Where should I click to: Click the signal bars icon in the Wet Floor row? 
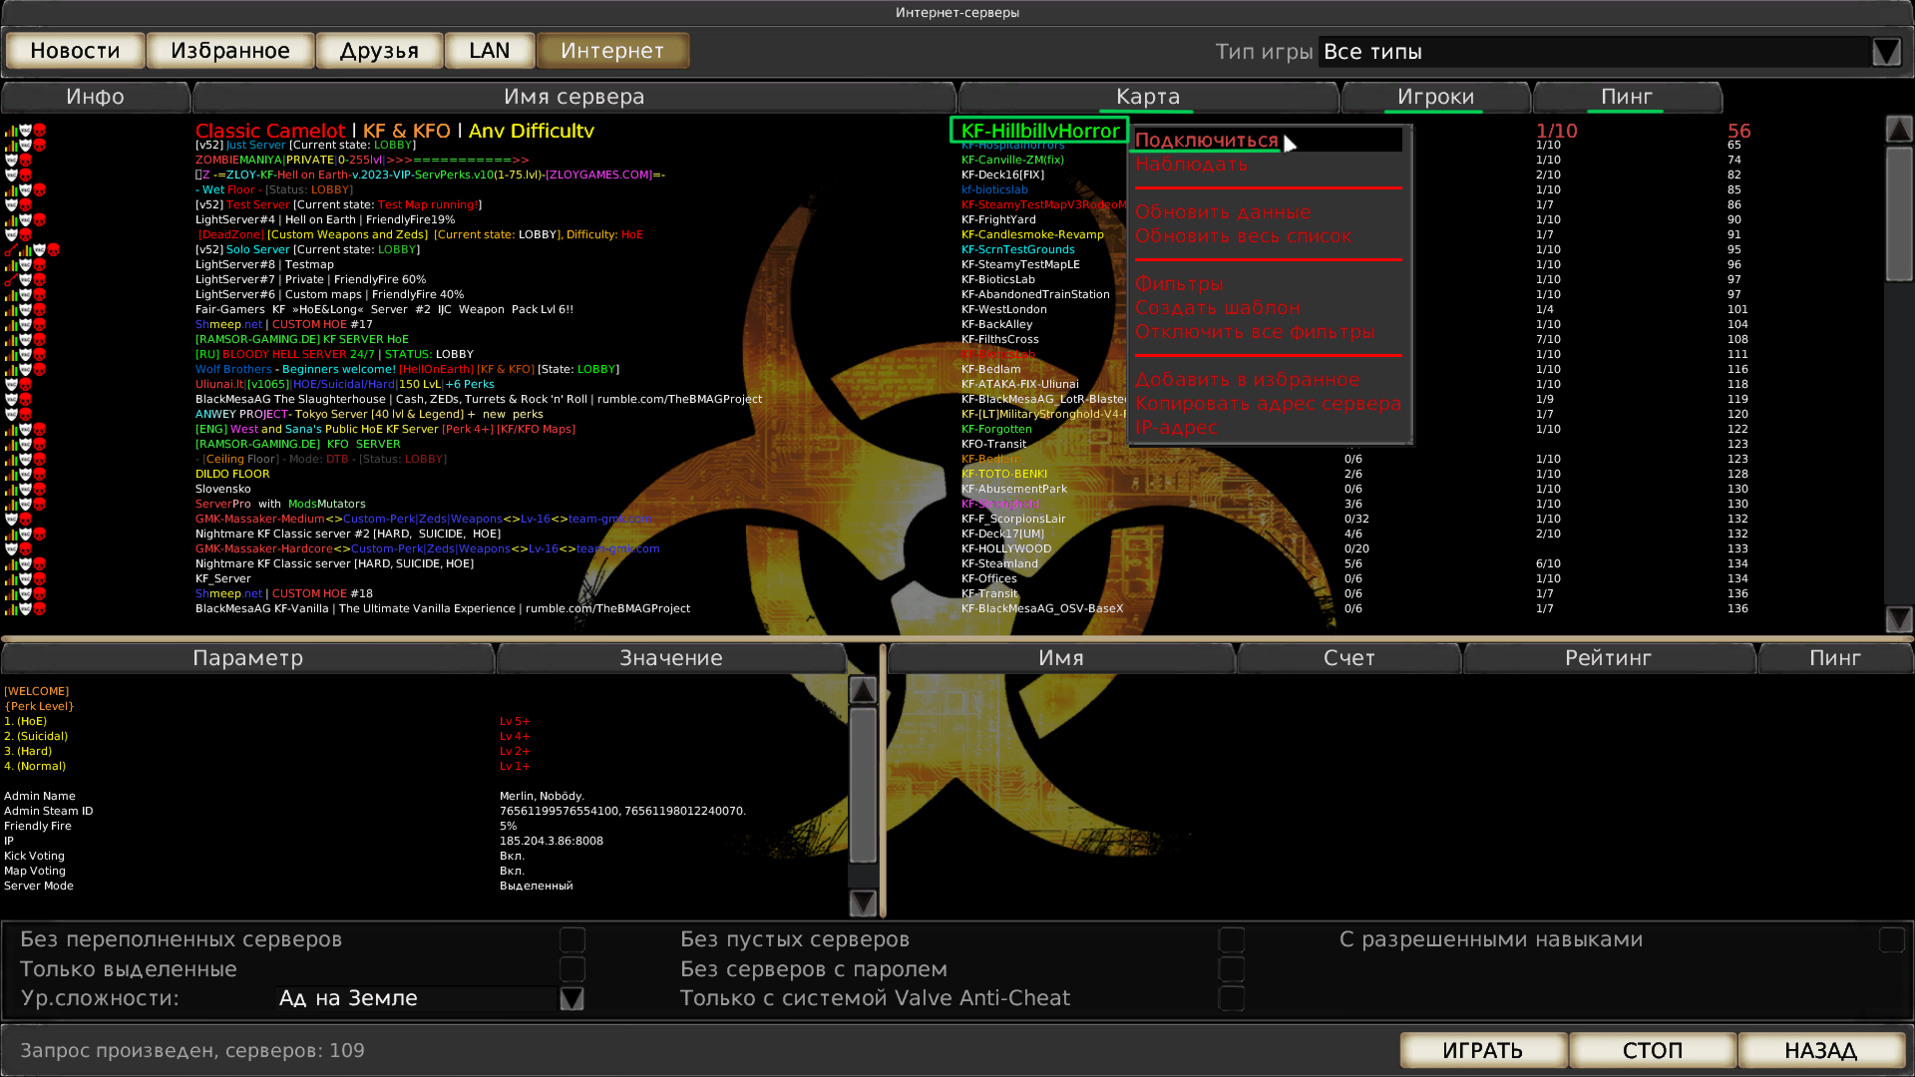11,190
